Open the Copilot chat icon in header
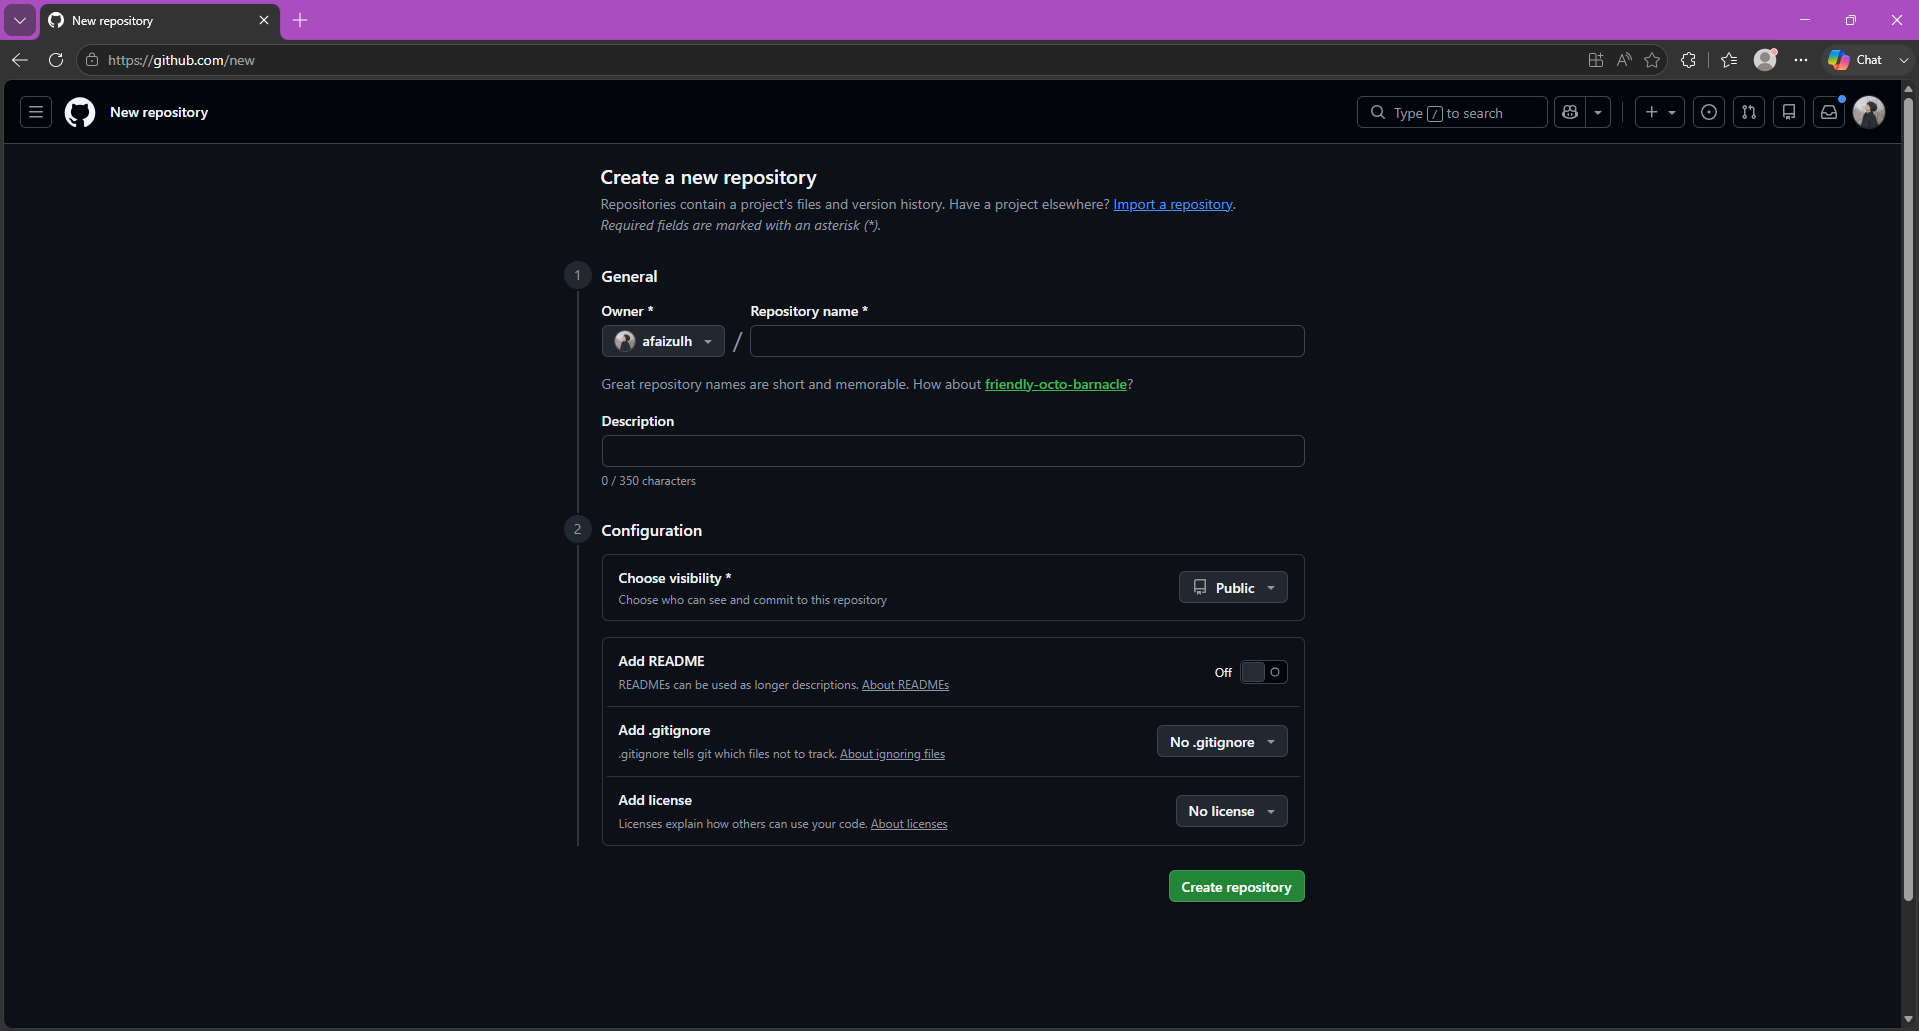Image resolution: width=1919 pixels, height=1031 pixels. pos(1570,112)
